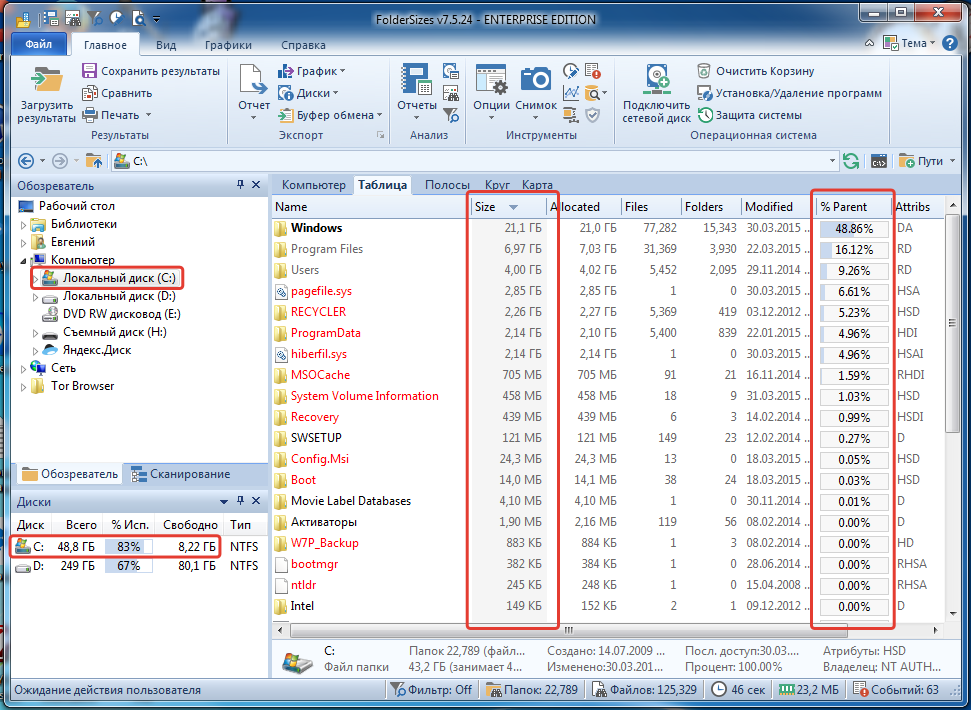The height and width of the screenshot is (710, 971).
Task: Open the address bar path dropdown arrow
Action: pyautogui.click(x=832, y=161)
